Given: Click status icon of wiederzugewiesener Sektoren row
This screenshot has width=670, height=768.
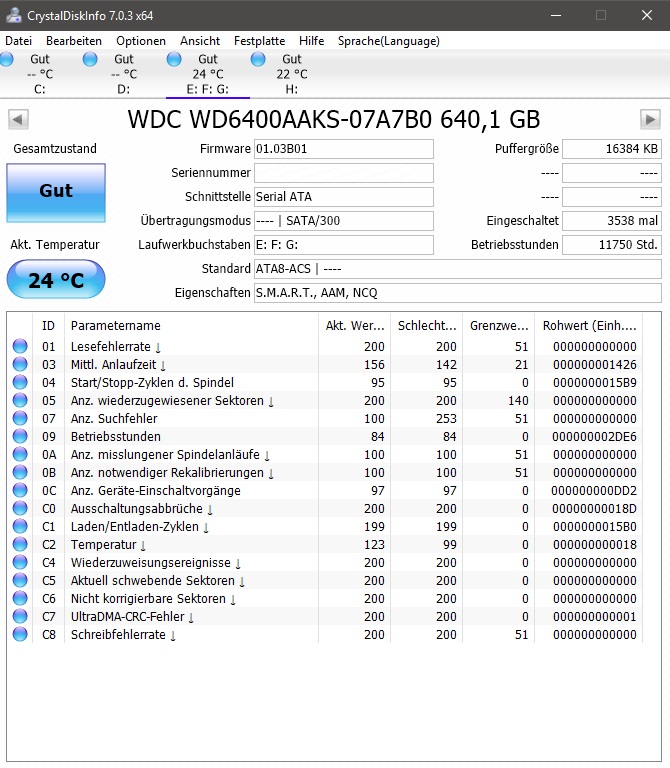Looking at the screenshot, I should coord(20,400).
